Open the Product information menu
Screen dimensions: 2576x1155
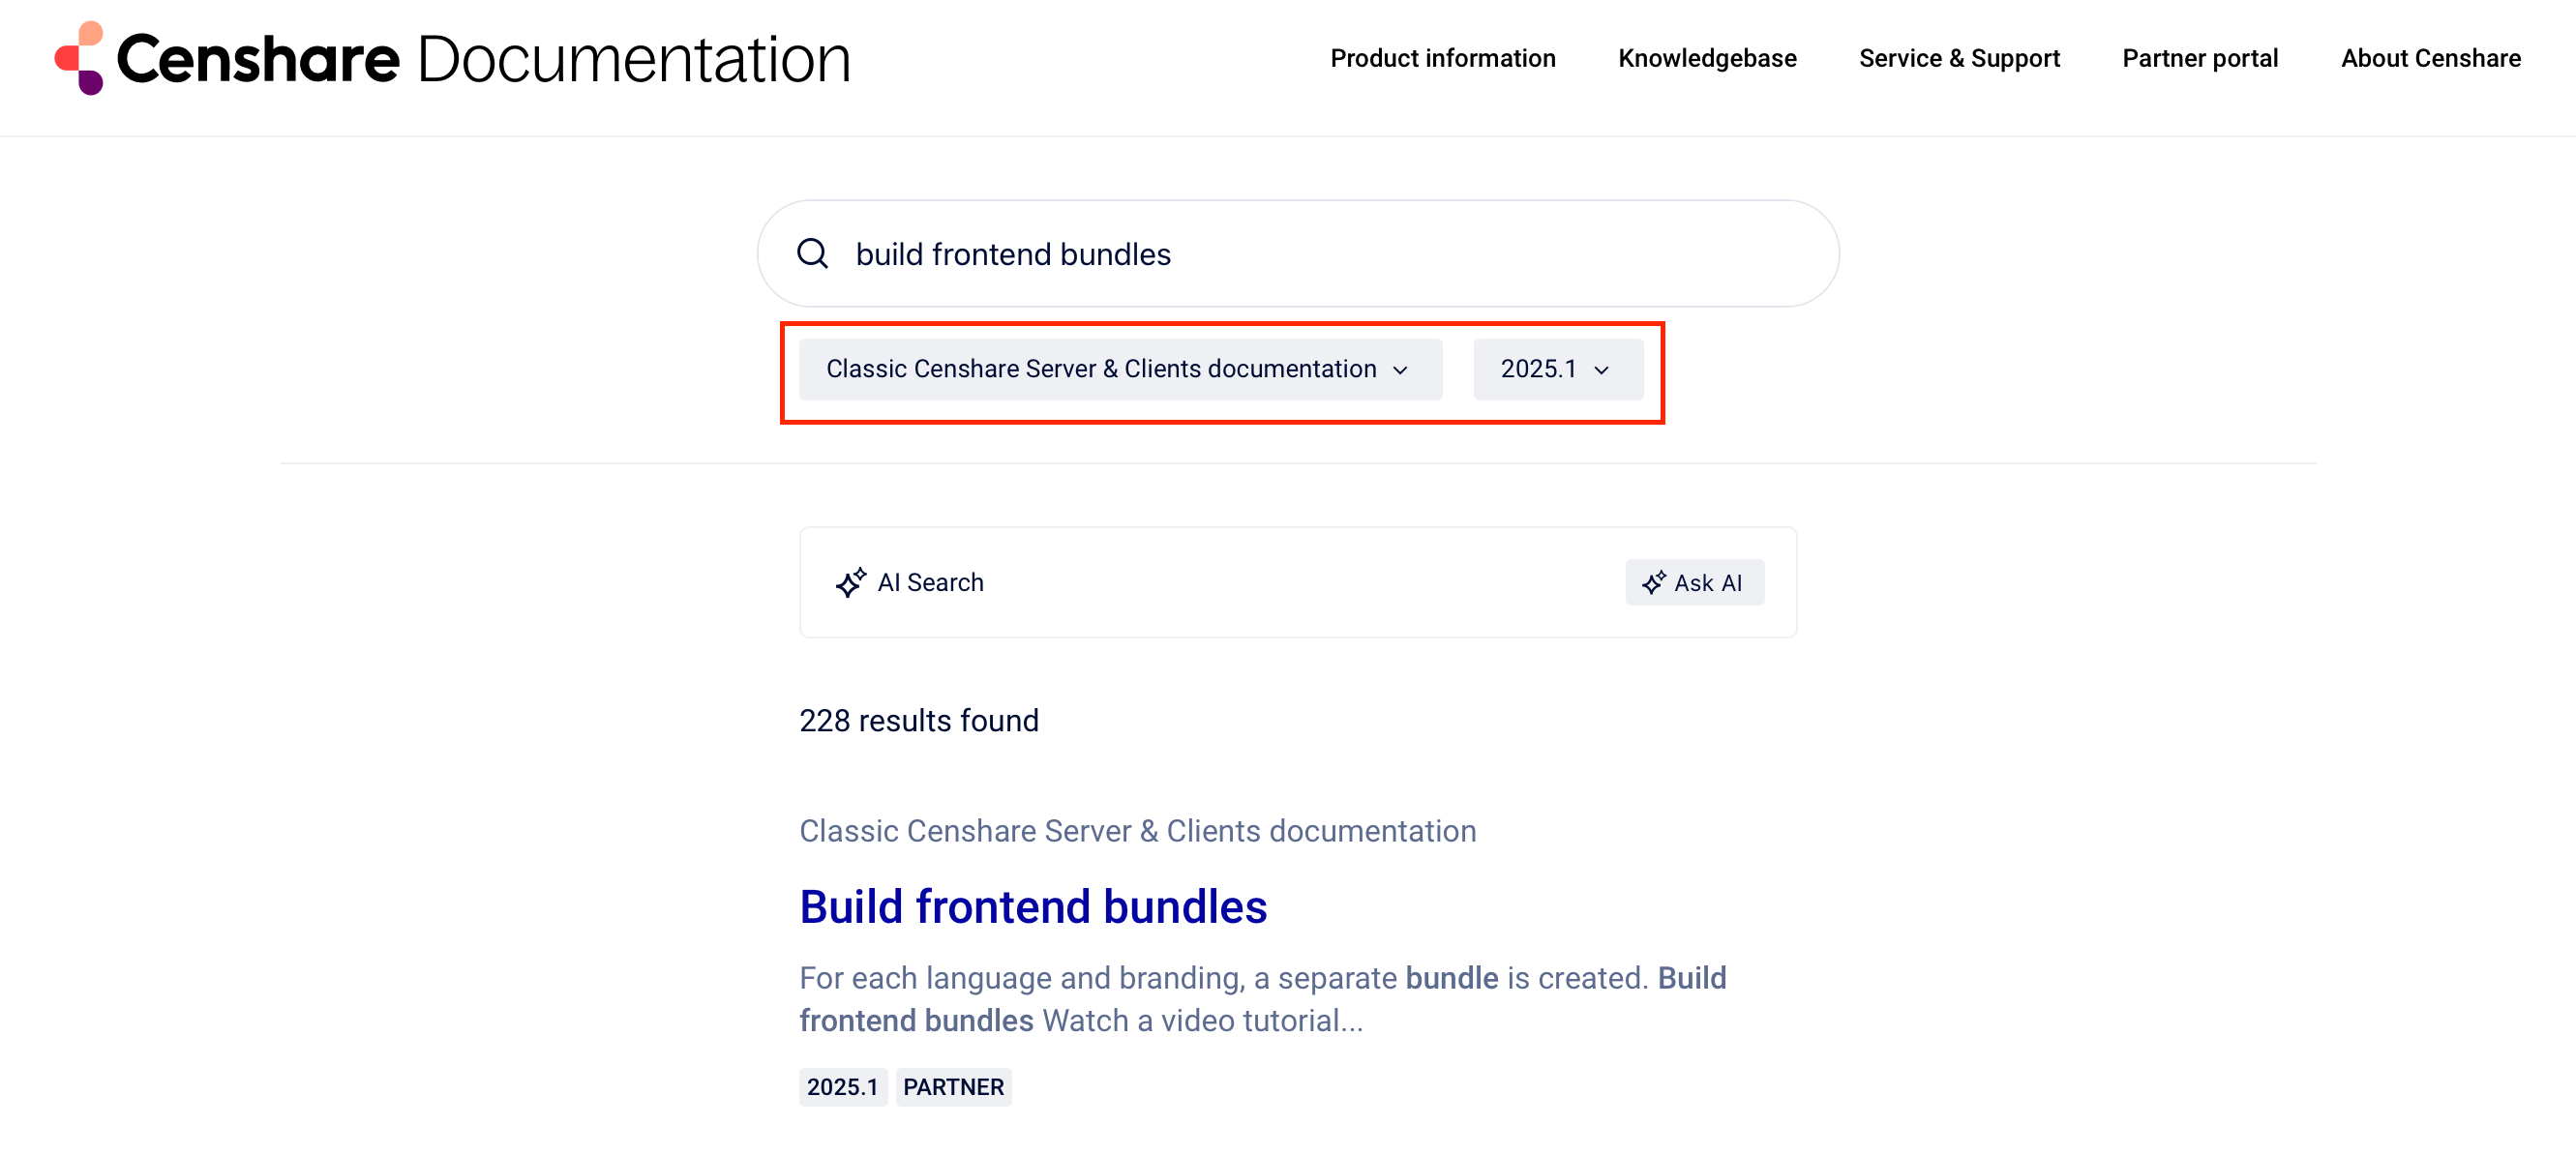click(x=1442, y=58)
